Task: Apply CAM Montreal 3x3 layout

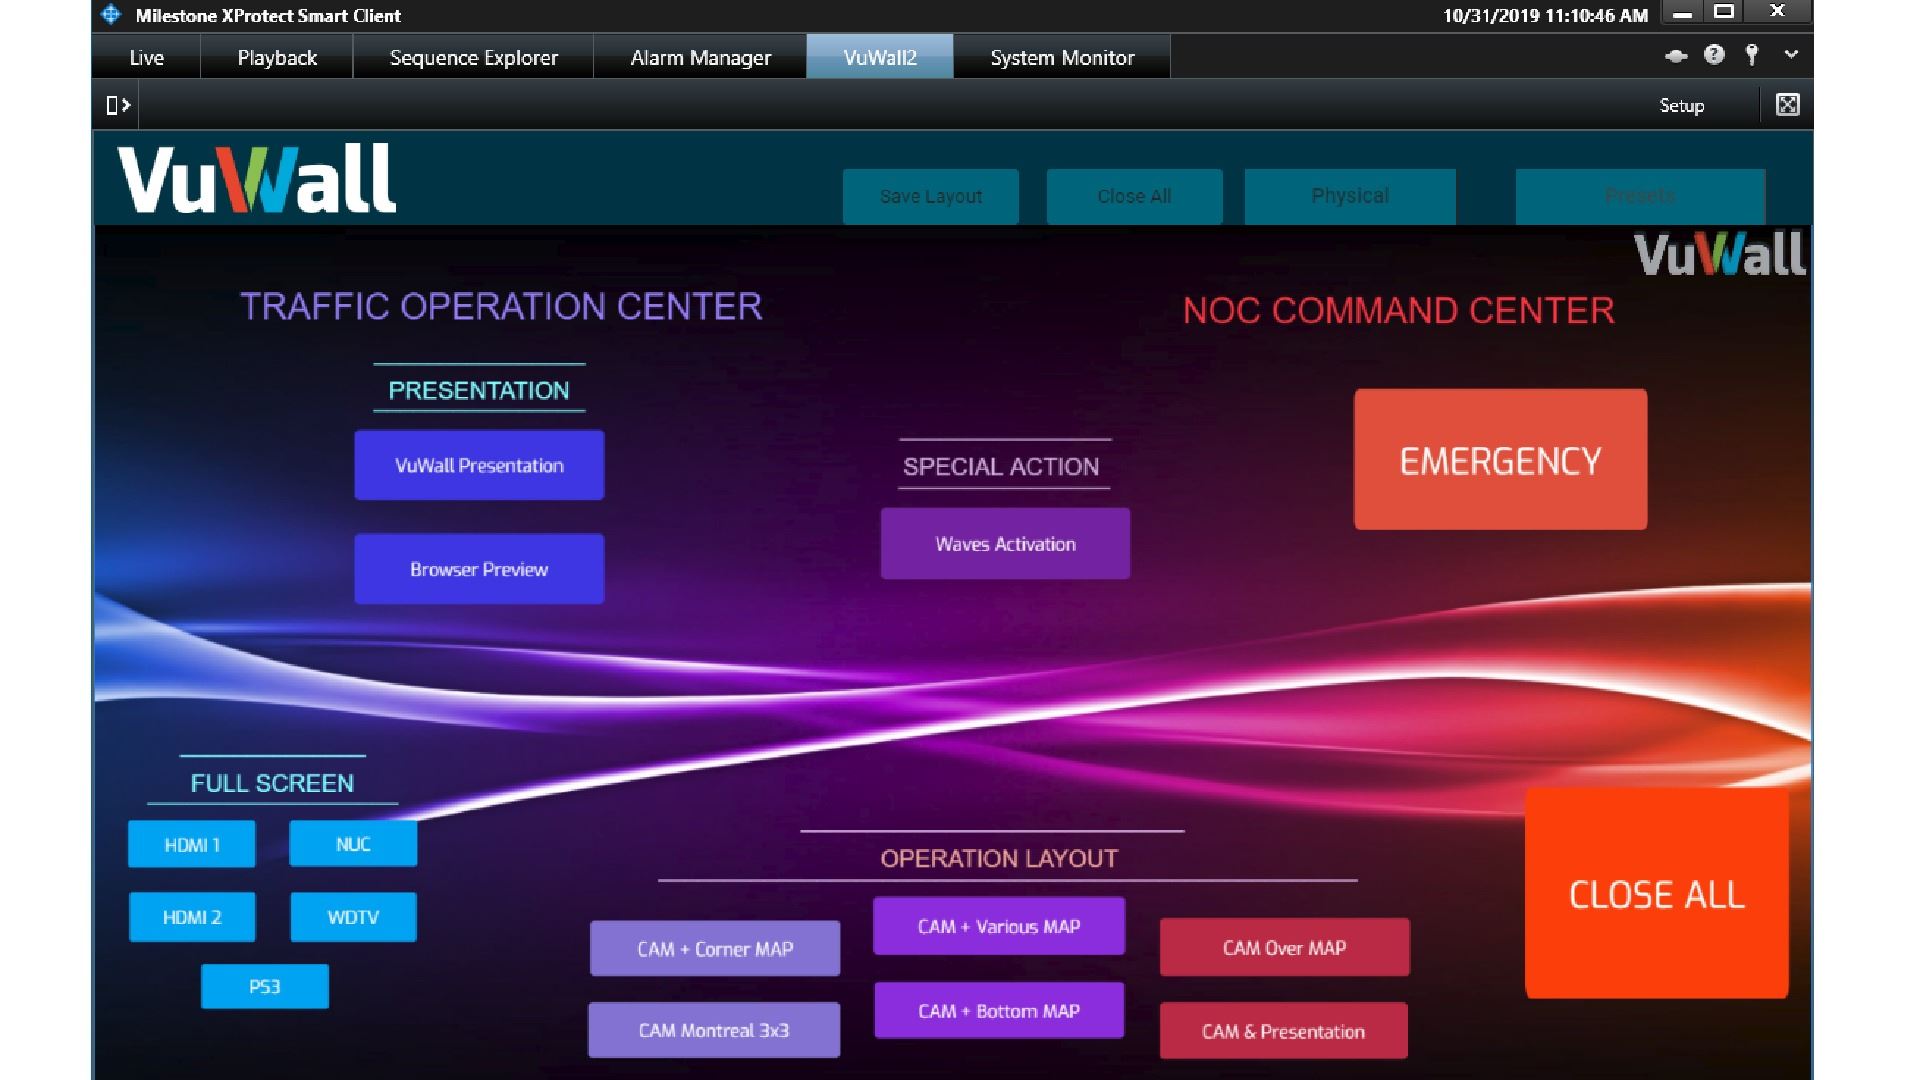Action: click(x=714, y=1030)
